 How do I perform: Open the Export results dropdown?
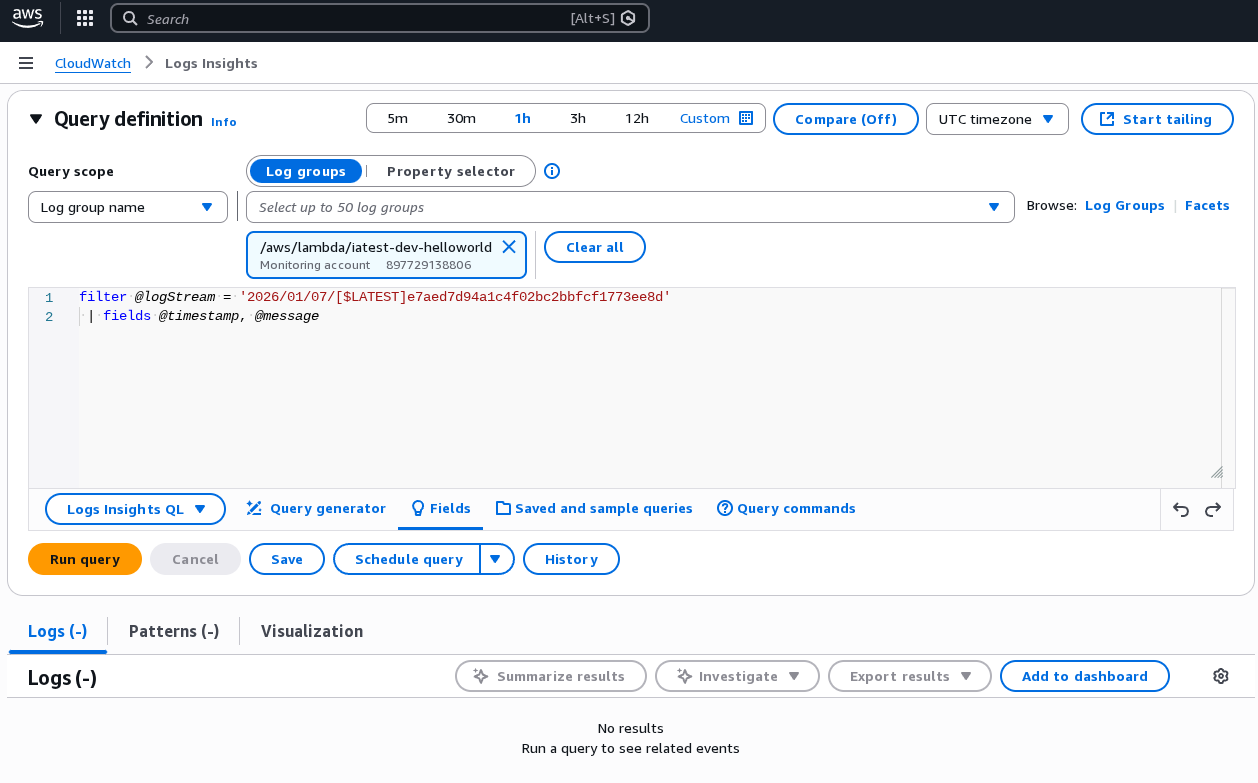(x=910, y=676)
